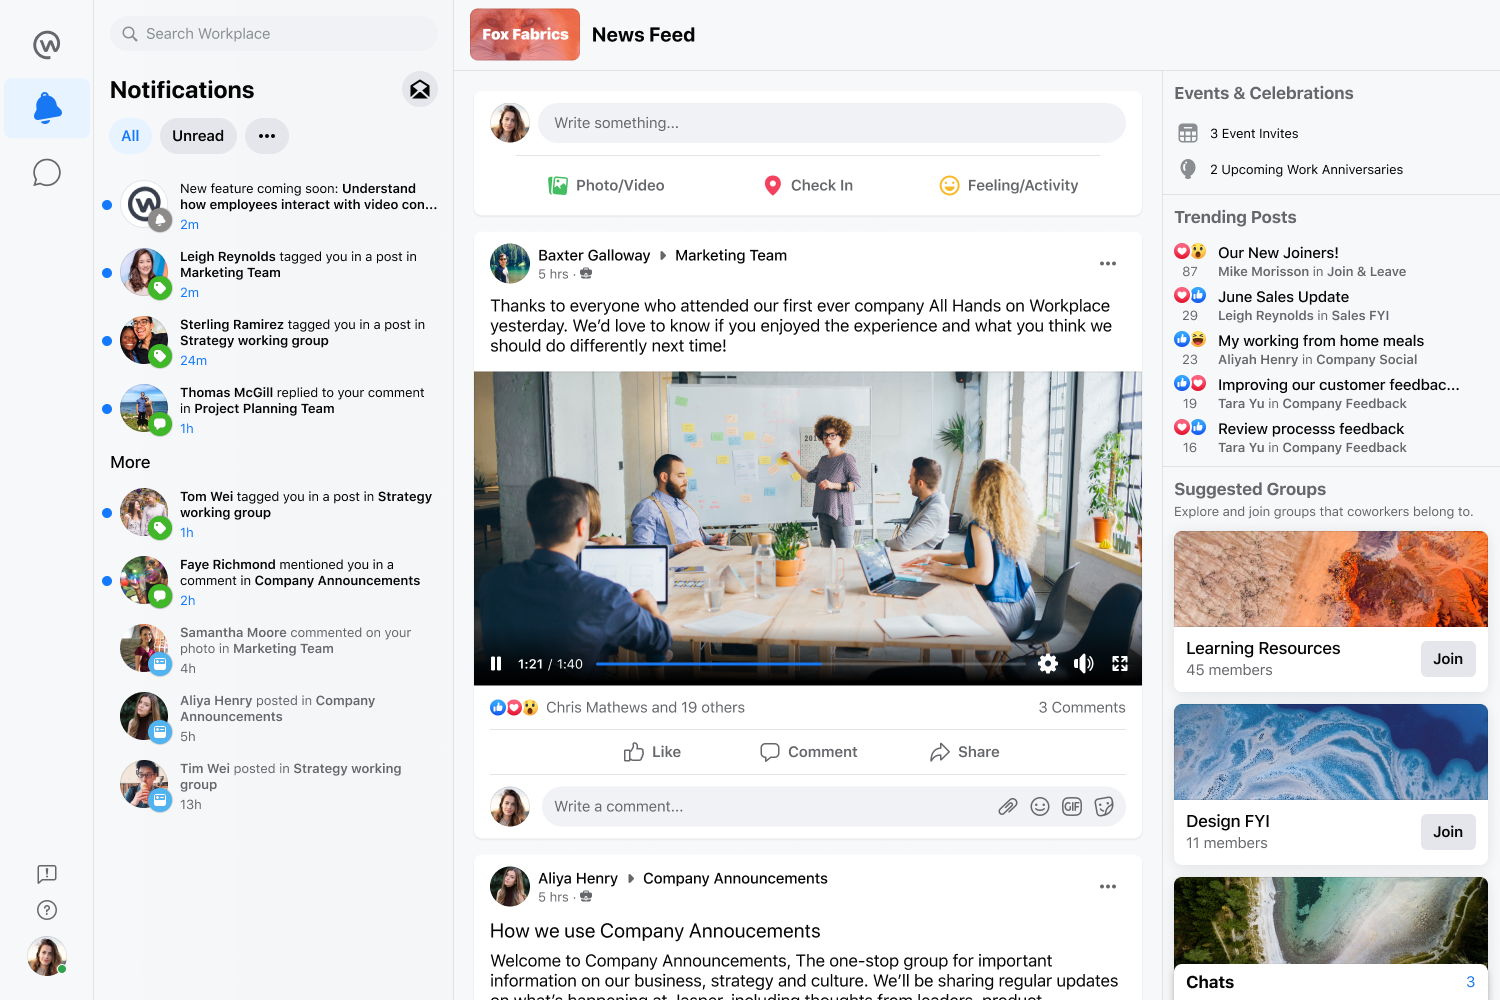Image resolution: width=1500 pixels, height=1000 pixels.
Task: Open the GIF picker in the comment box
Action: coord(1071,806)
